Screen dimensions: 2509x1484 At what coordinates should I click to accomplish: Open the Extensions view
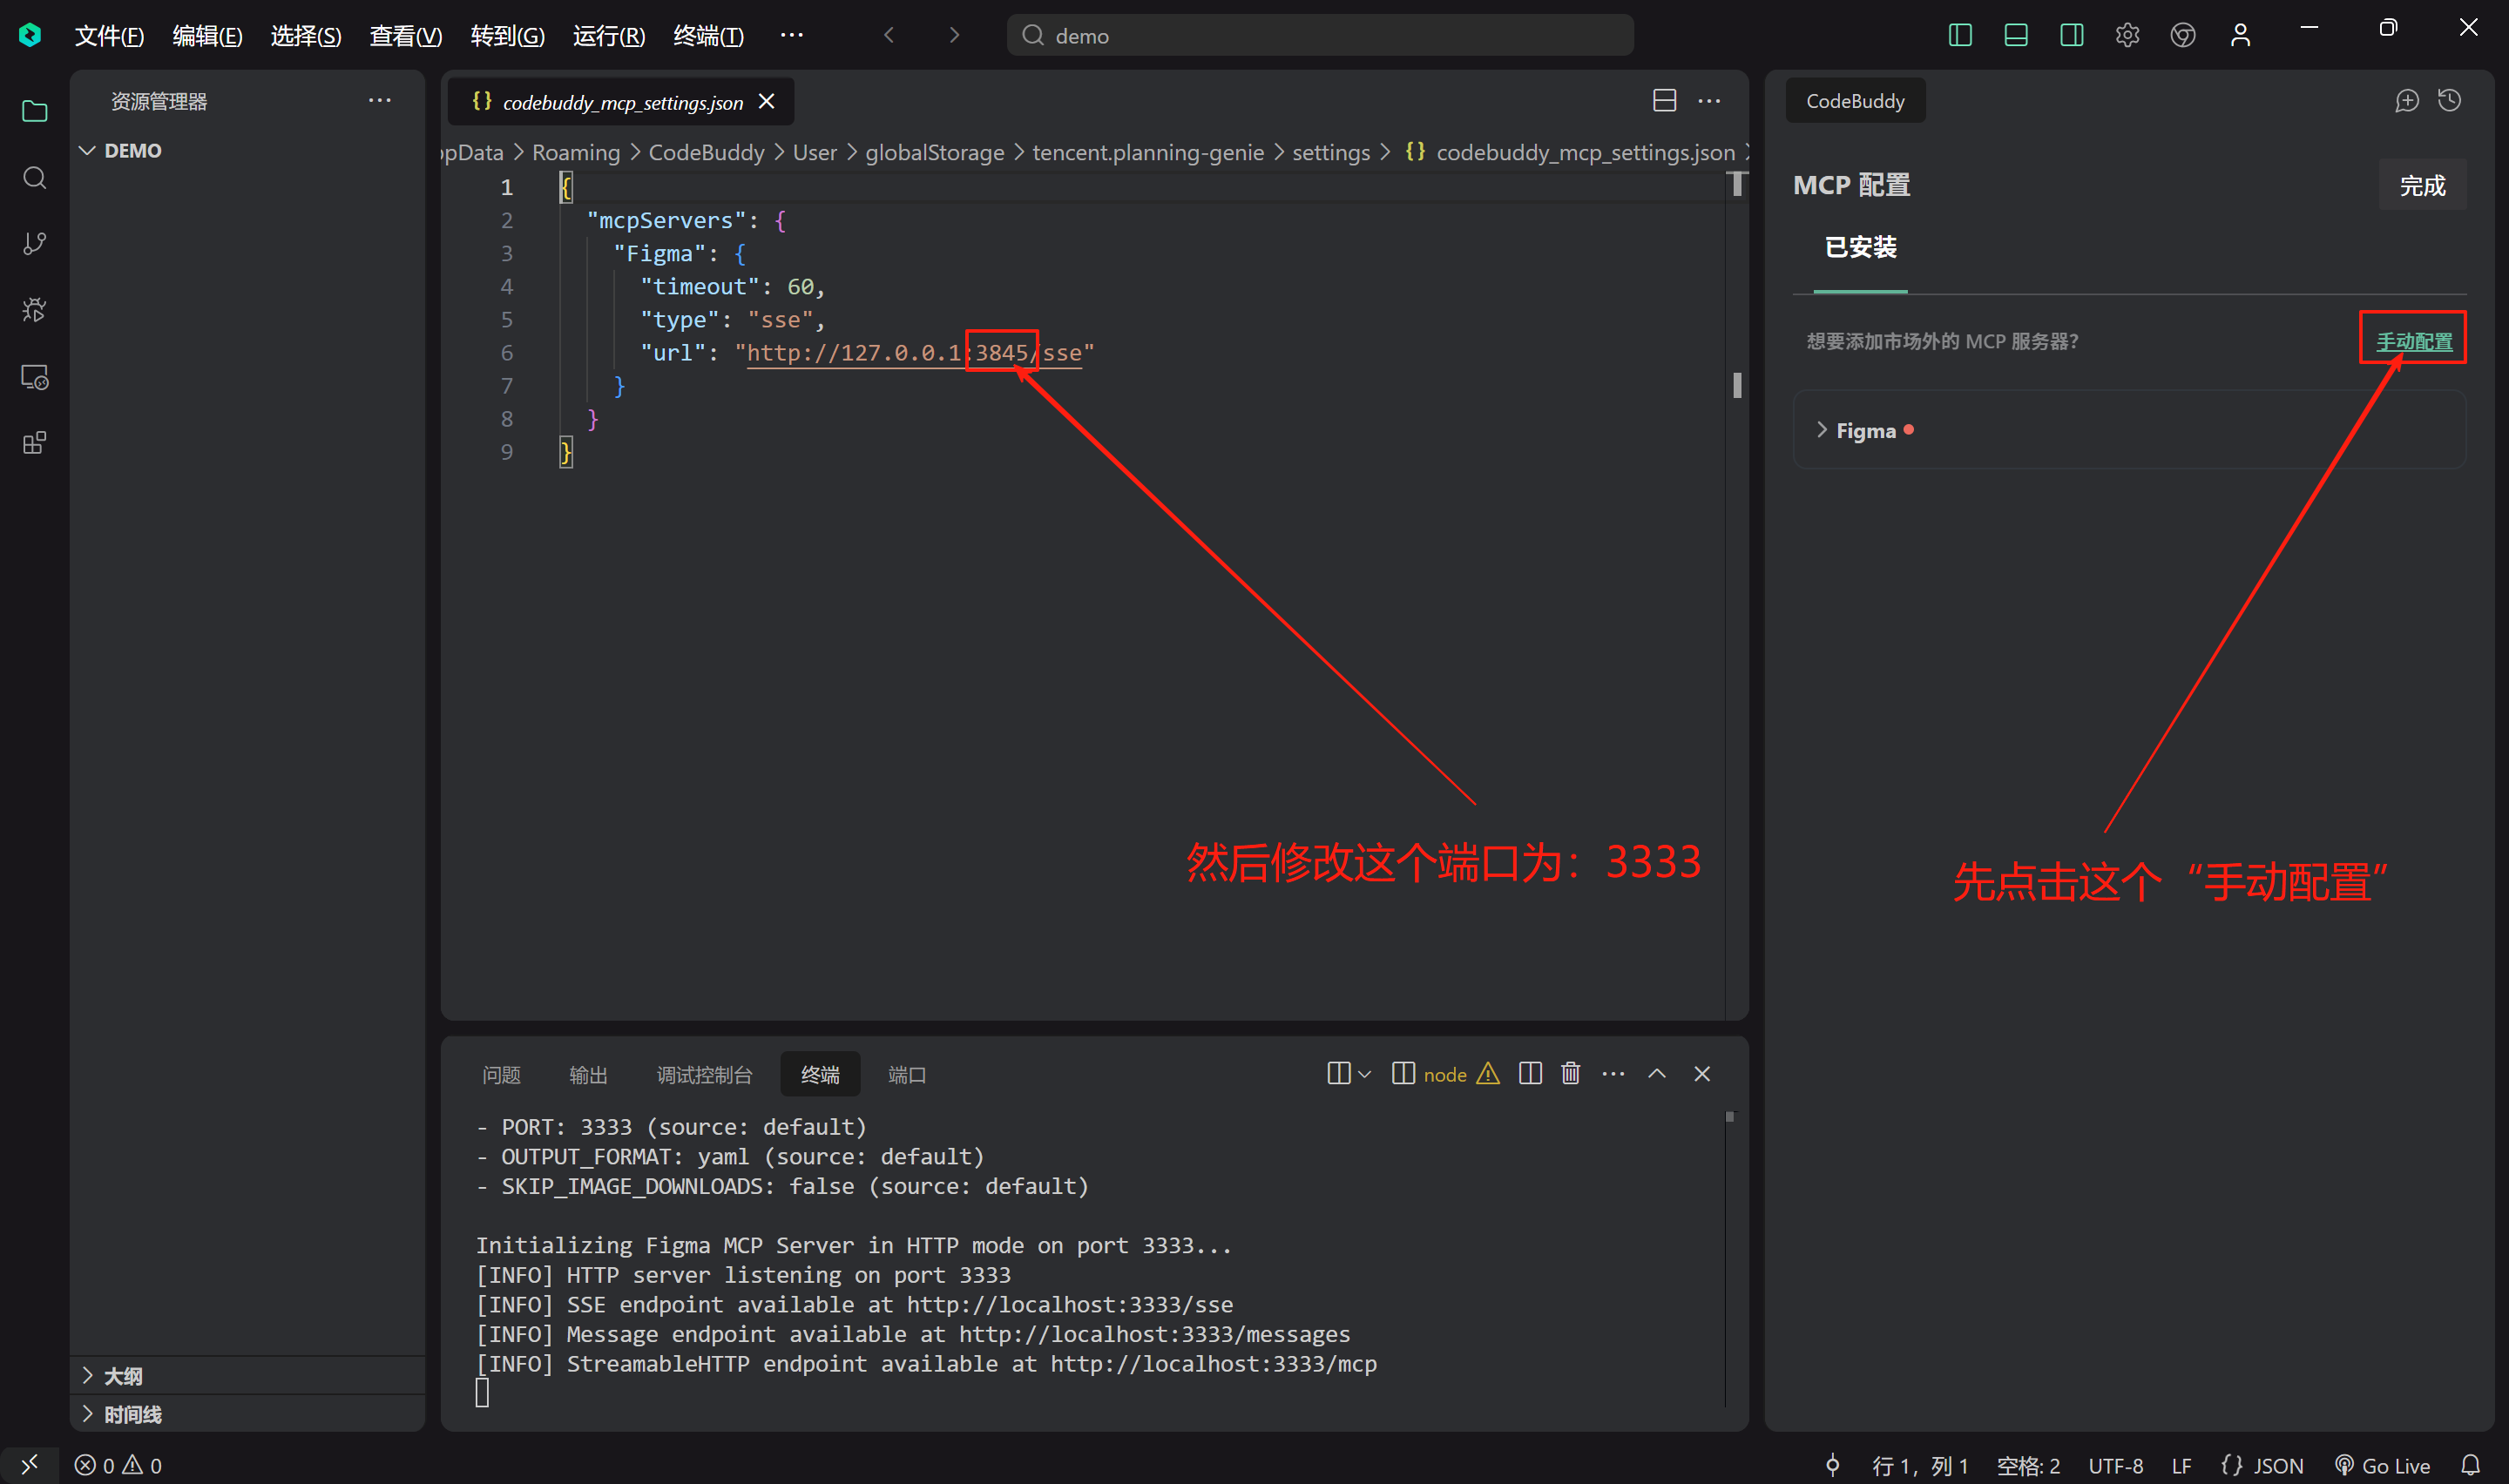35,443
